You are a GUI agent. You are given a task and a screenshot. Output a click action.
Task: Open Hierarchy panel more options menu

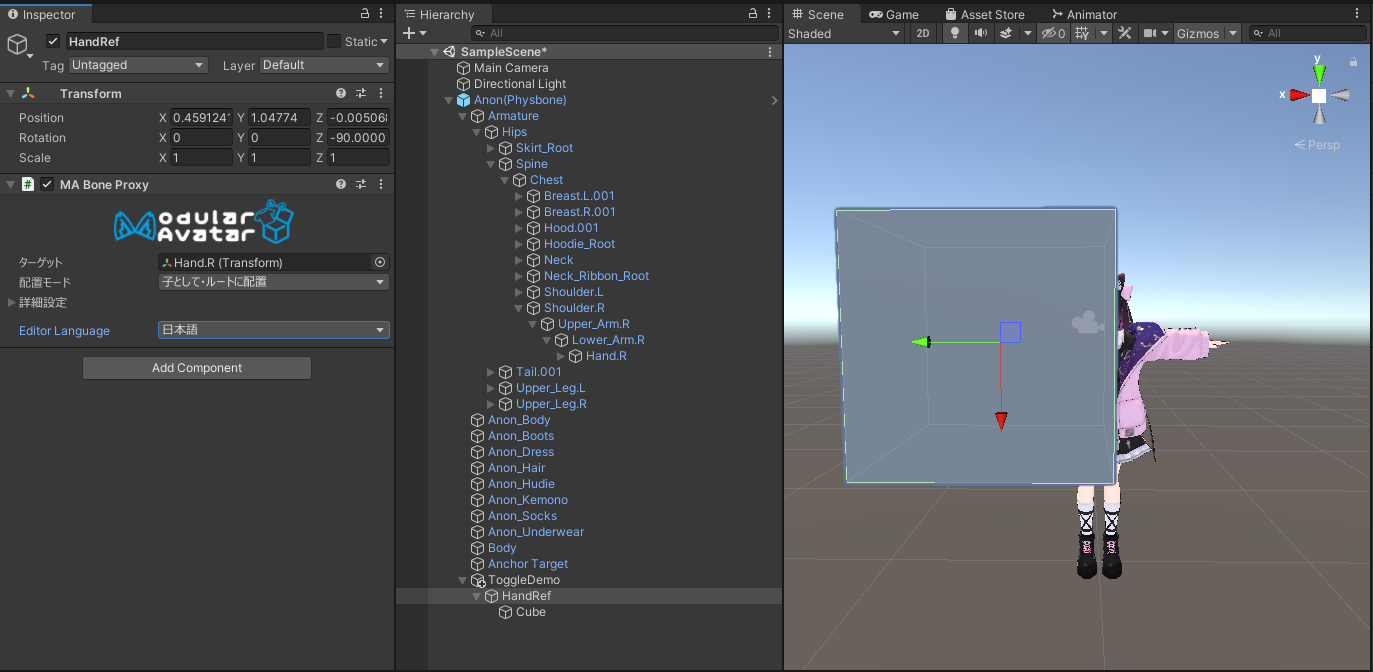pyautogui.click(x=770, y=14)
